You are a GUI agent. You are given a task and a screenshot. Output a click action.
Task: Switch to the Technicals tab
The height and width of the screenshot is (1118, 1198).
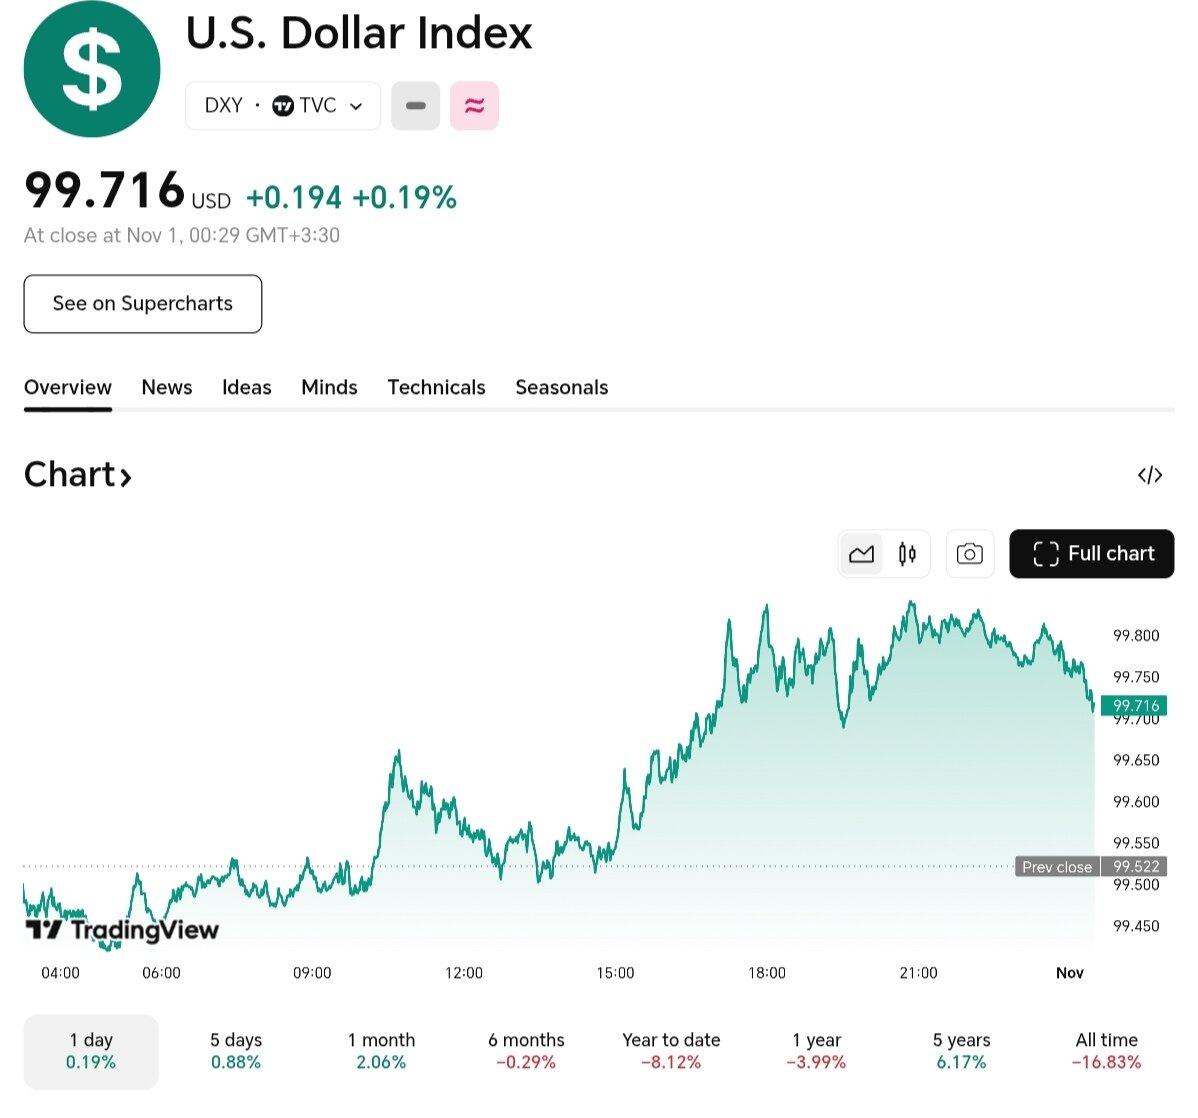click(436, 387)
